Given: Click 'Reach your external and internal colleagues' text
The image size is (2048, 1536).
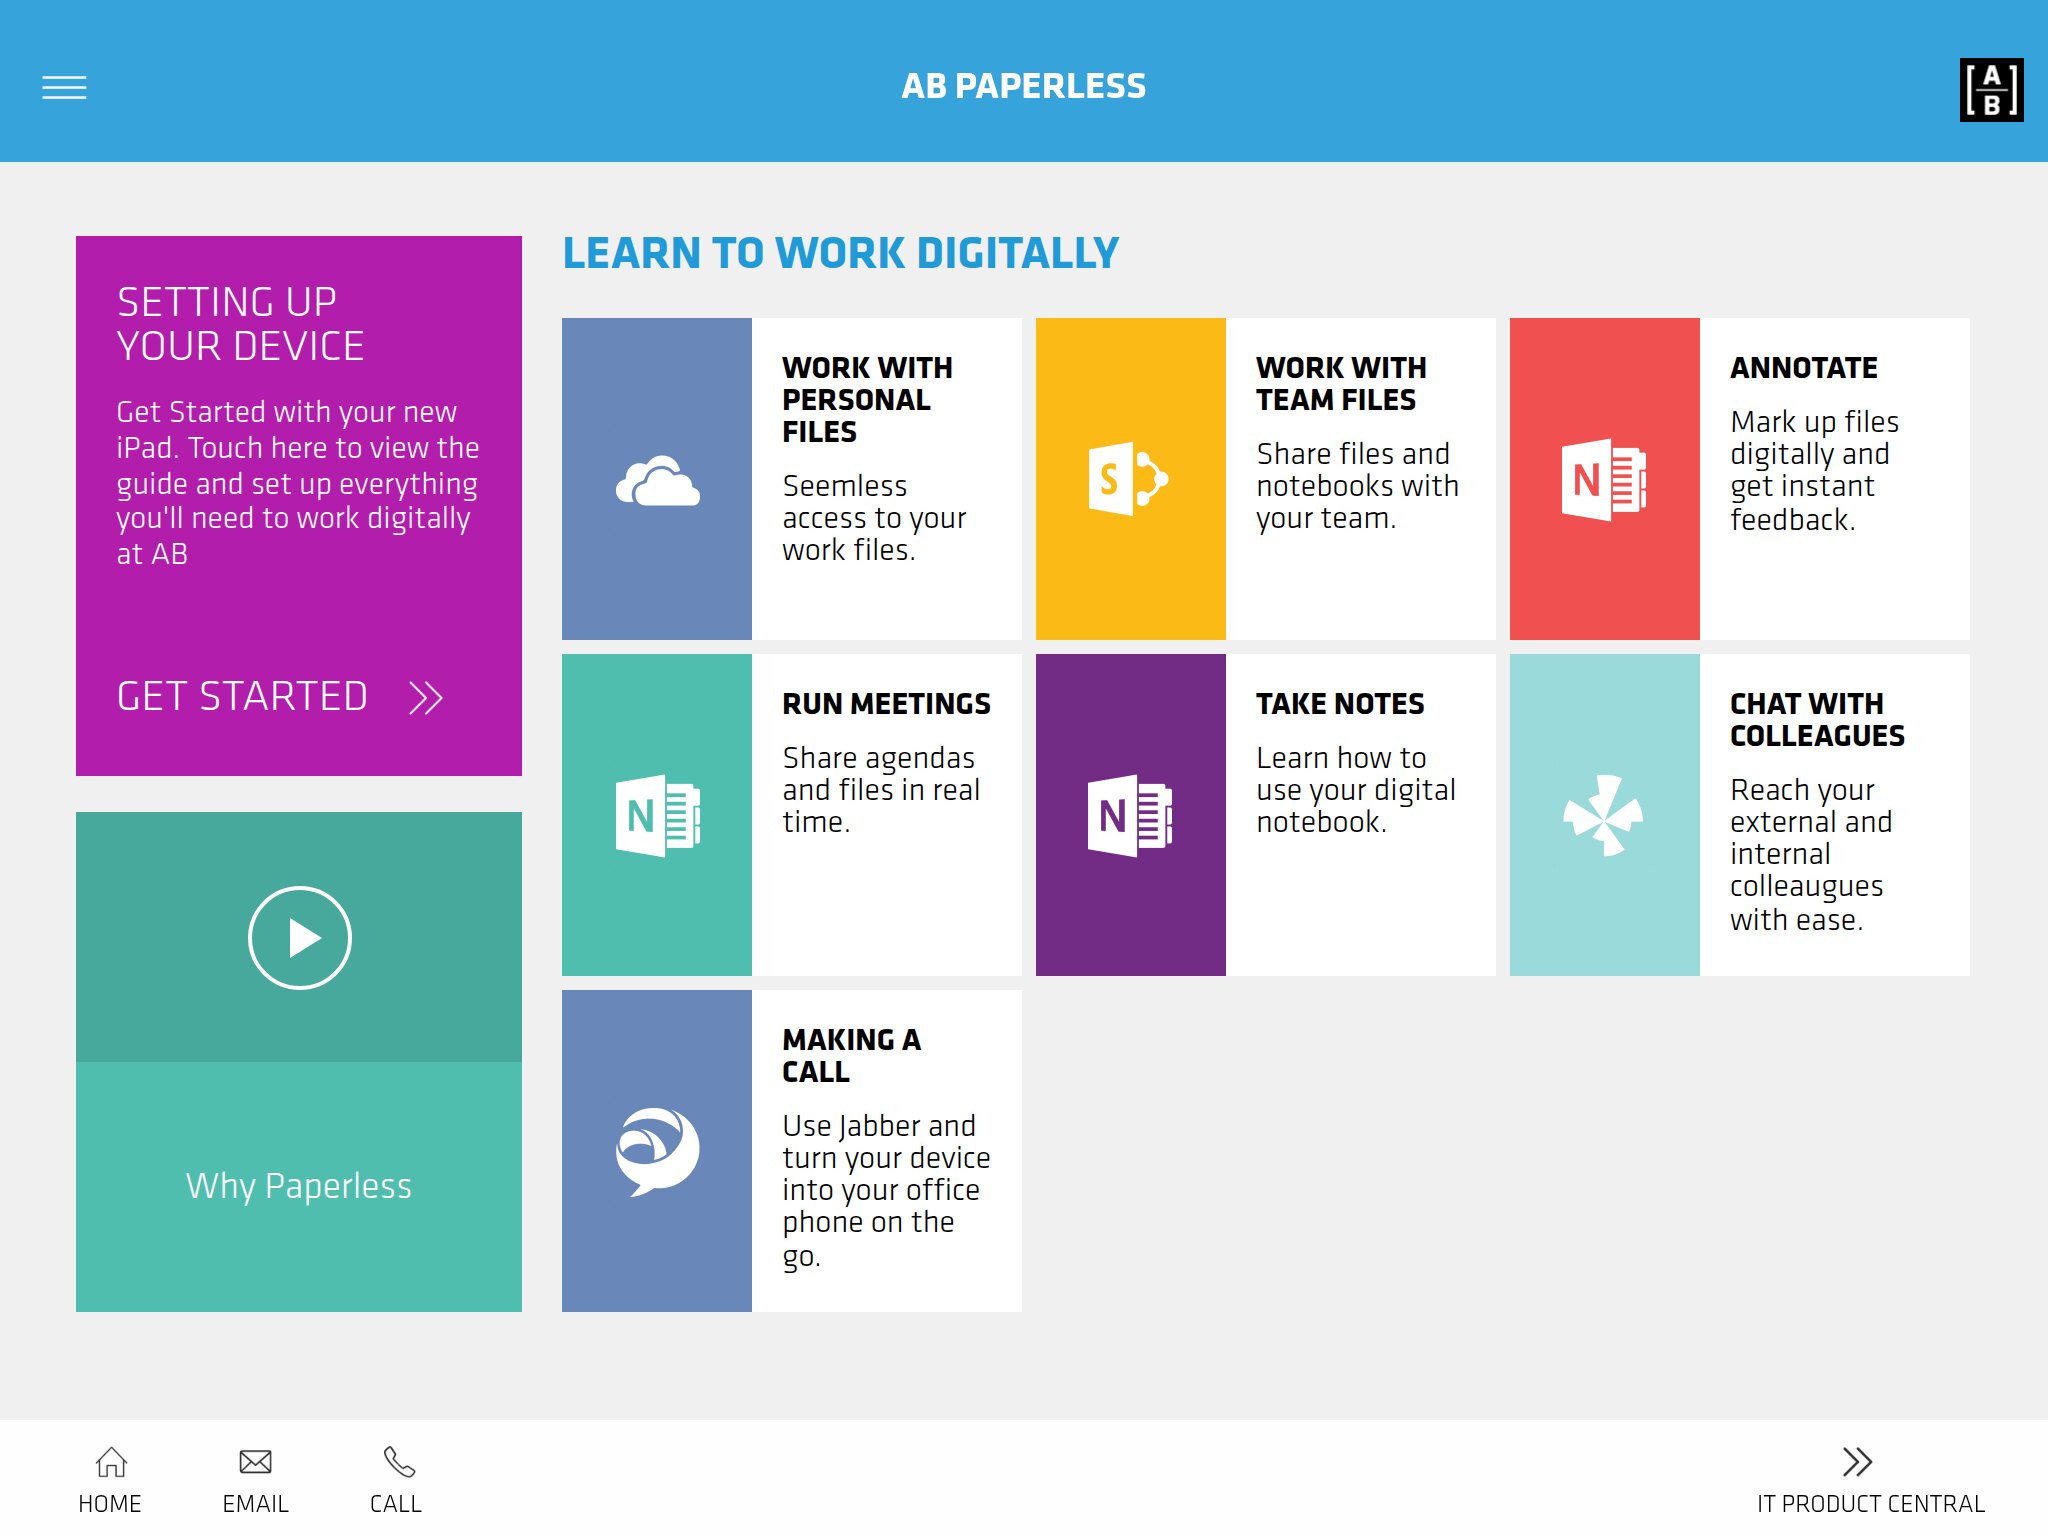Looking at the screenshot, I should 1811,854.
